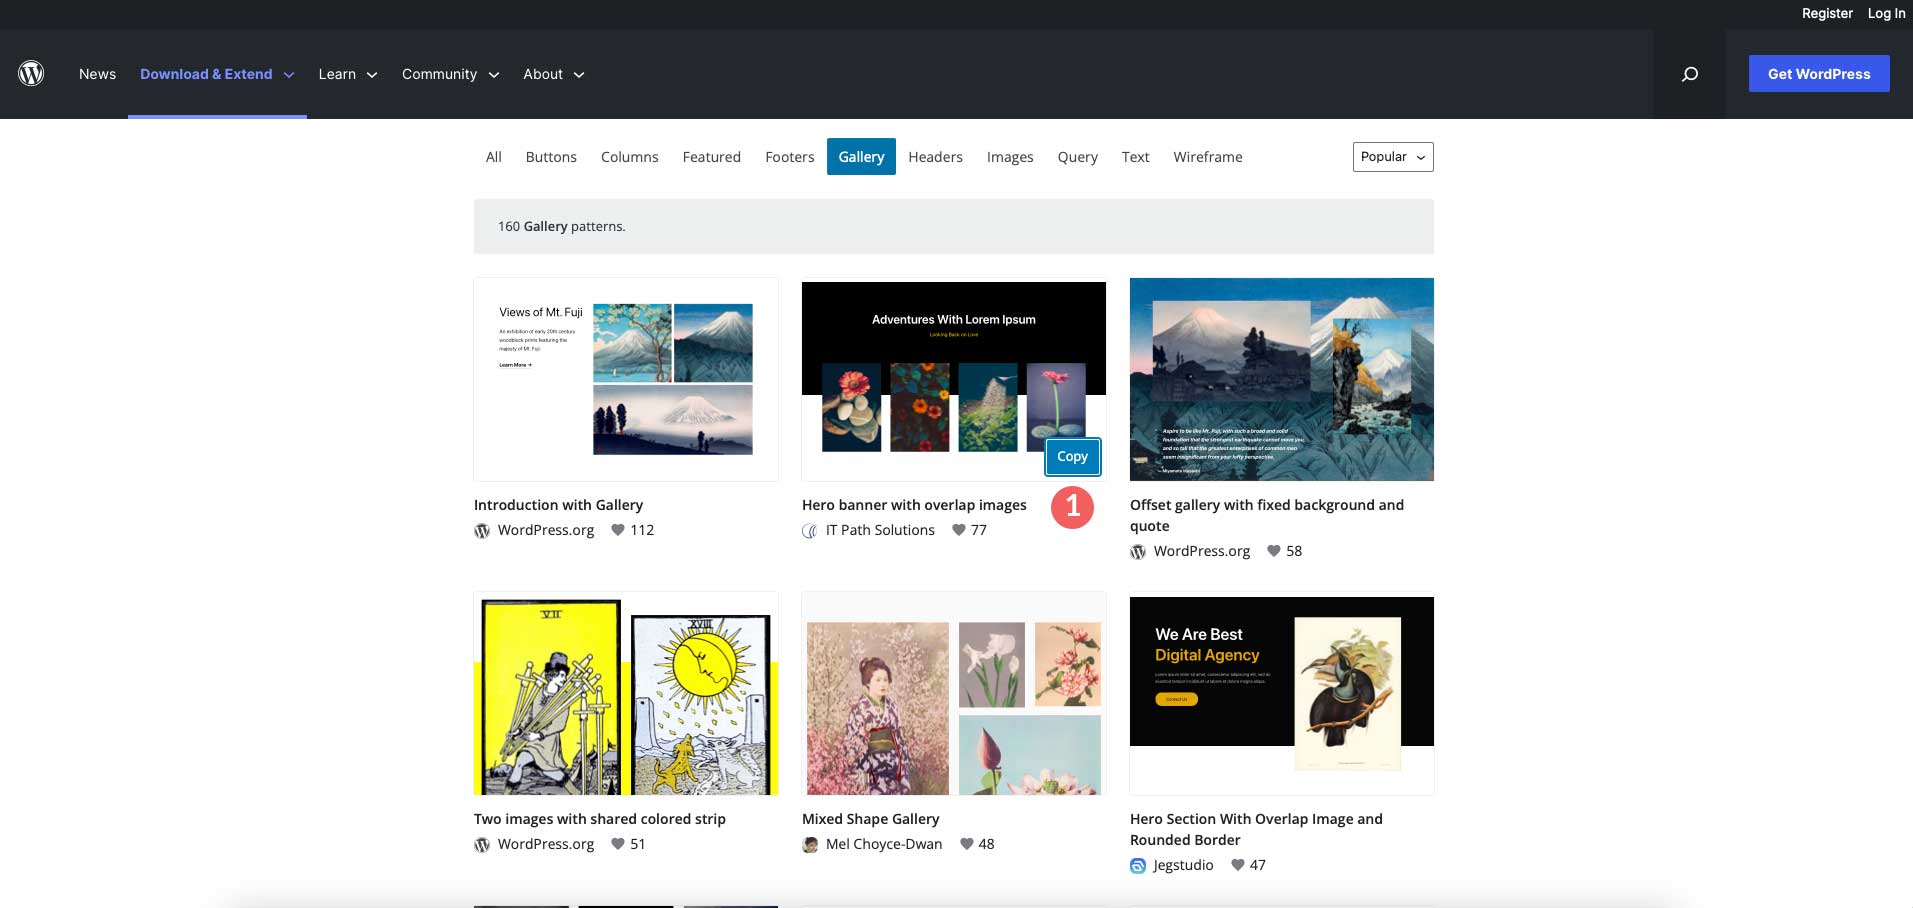This screenshot has height=908, width=1913.
Task: Visit the Jegstudio author page
Action: [1183, 865]
